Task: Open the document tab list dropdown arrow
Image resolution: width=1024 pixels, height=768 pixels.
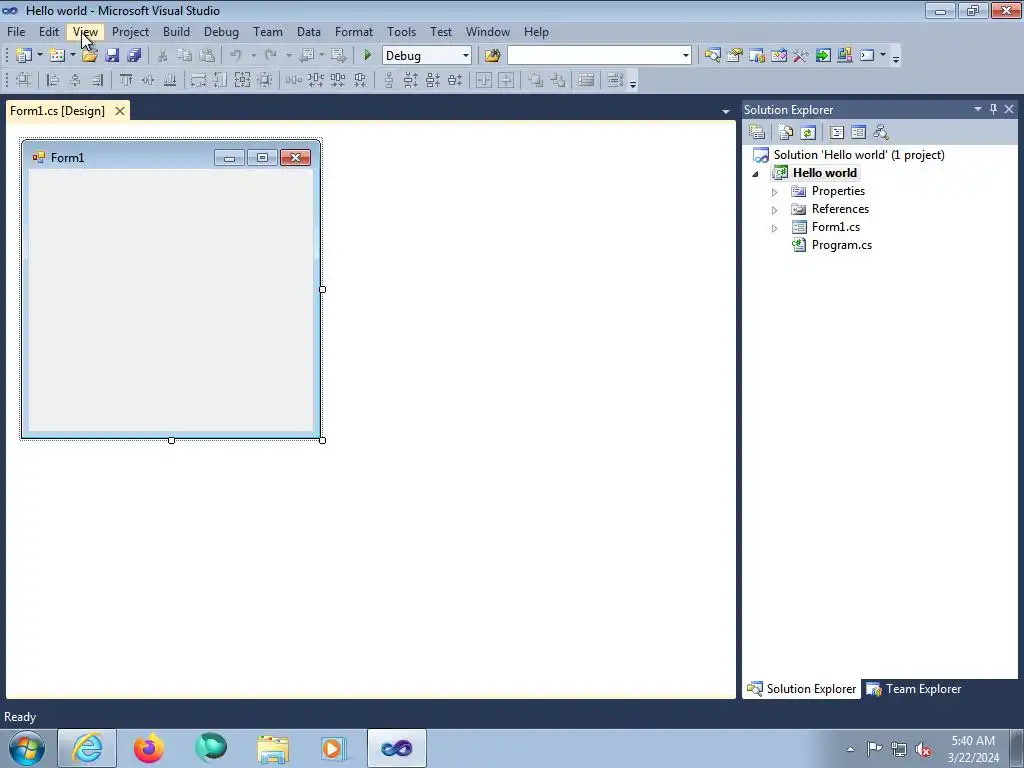Action: coord(726,112)
